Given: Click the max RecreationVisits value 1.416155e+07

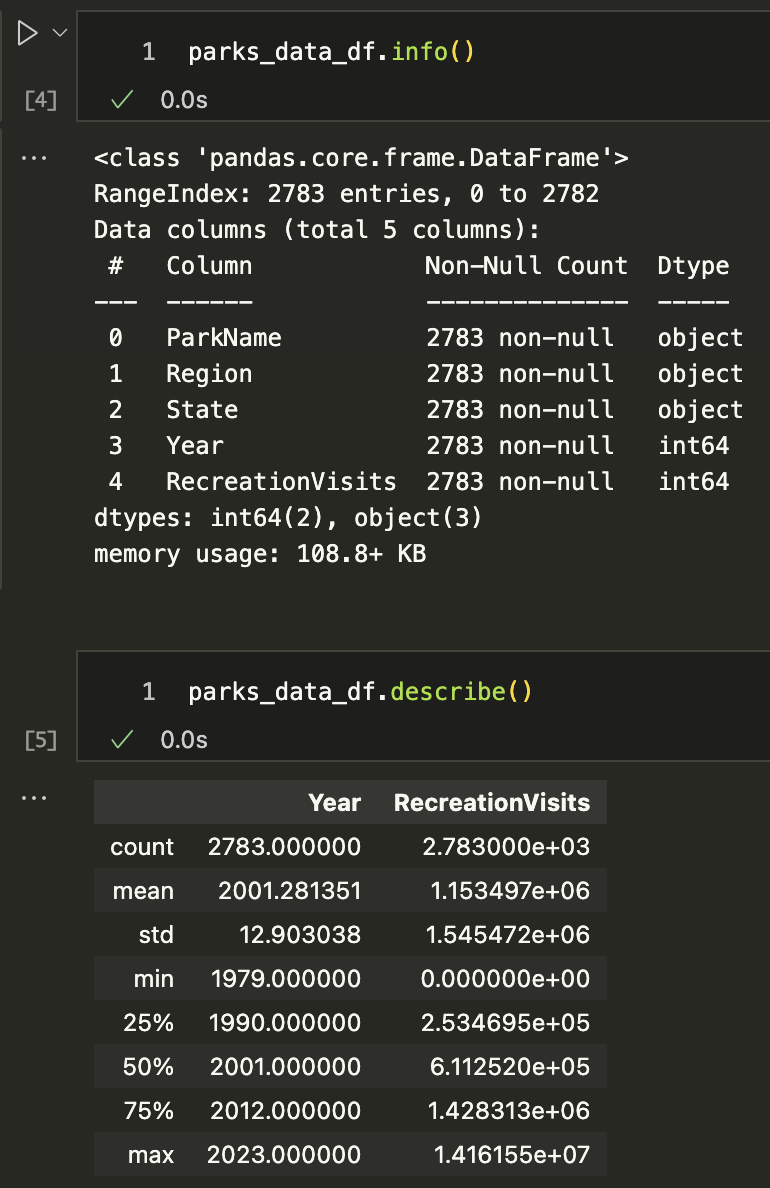Looking at the screenshot, I should click(511, 1155).
